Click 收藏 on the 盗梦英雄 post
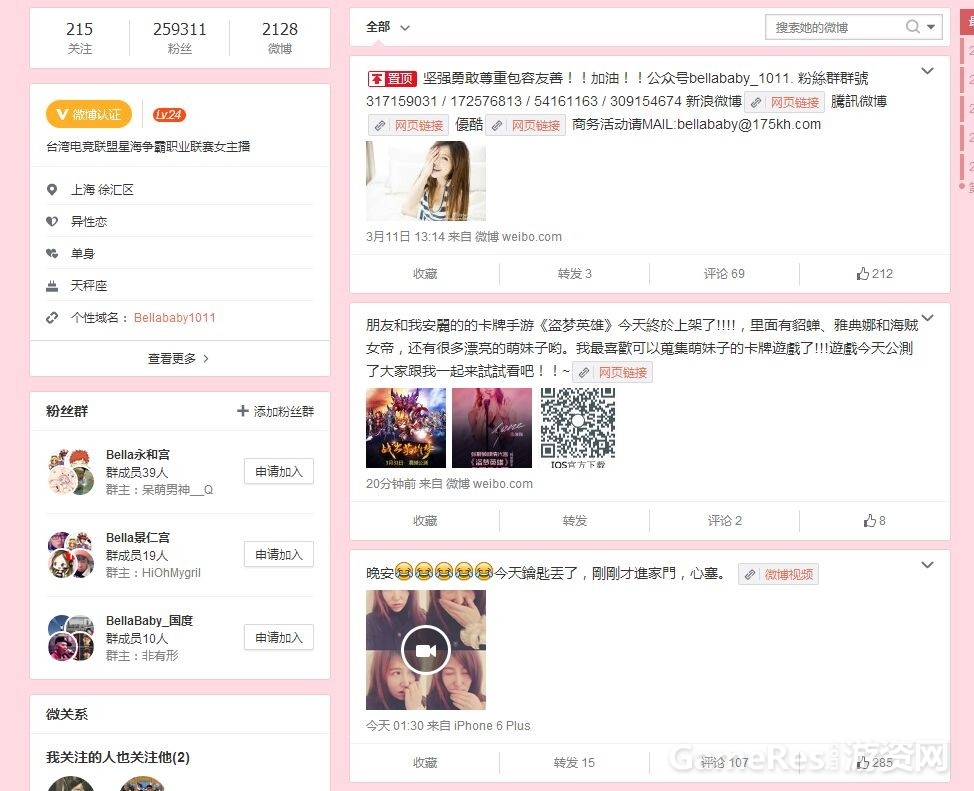974x791 pixels. [425, 521]
